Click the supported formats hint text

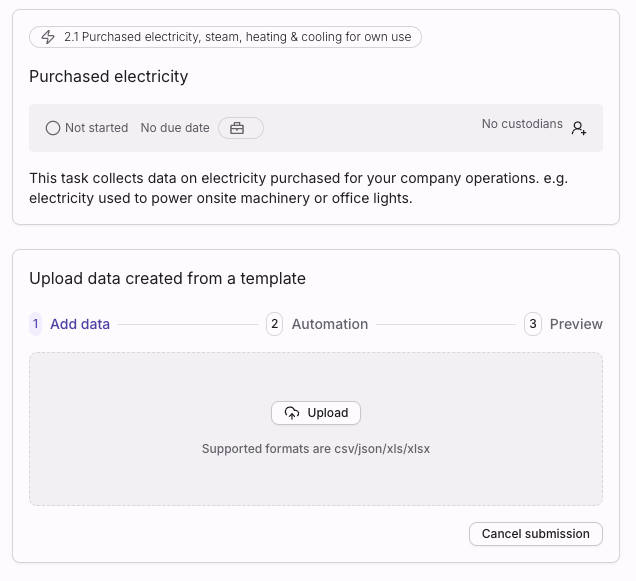(x=316, y=449)
